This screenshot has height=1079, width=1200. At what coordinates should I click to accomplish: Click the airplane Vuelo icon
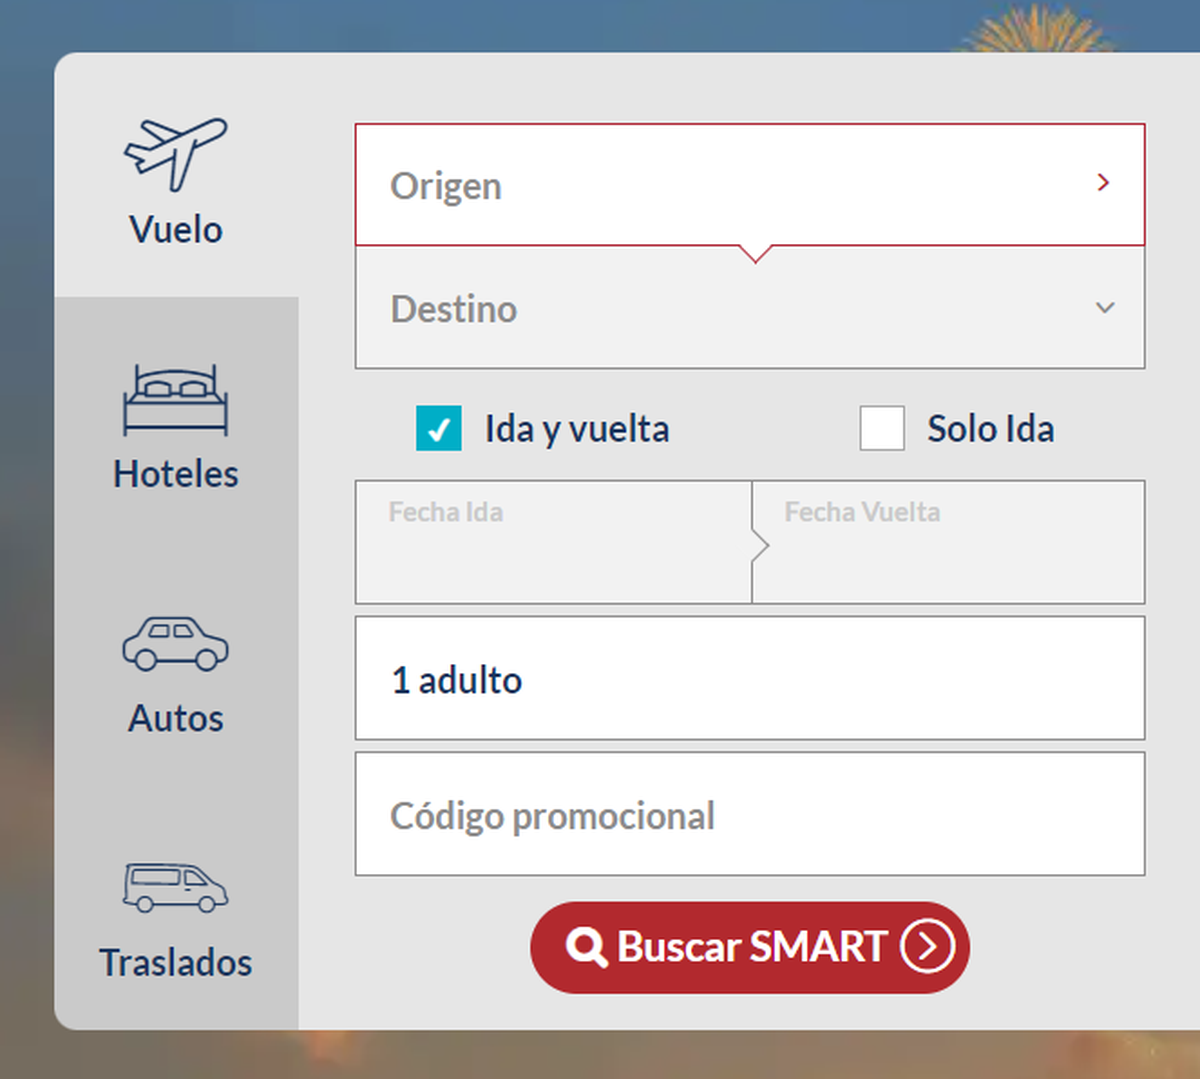coord(176,153)
